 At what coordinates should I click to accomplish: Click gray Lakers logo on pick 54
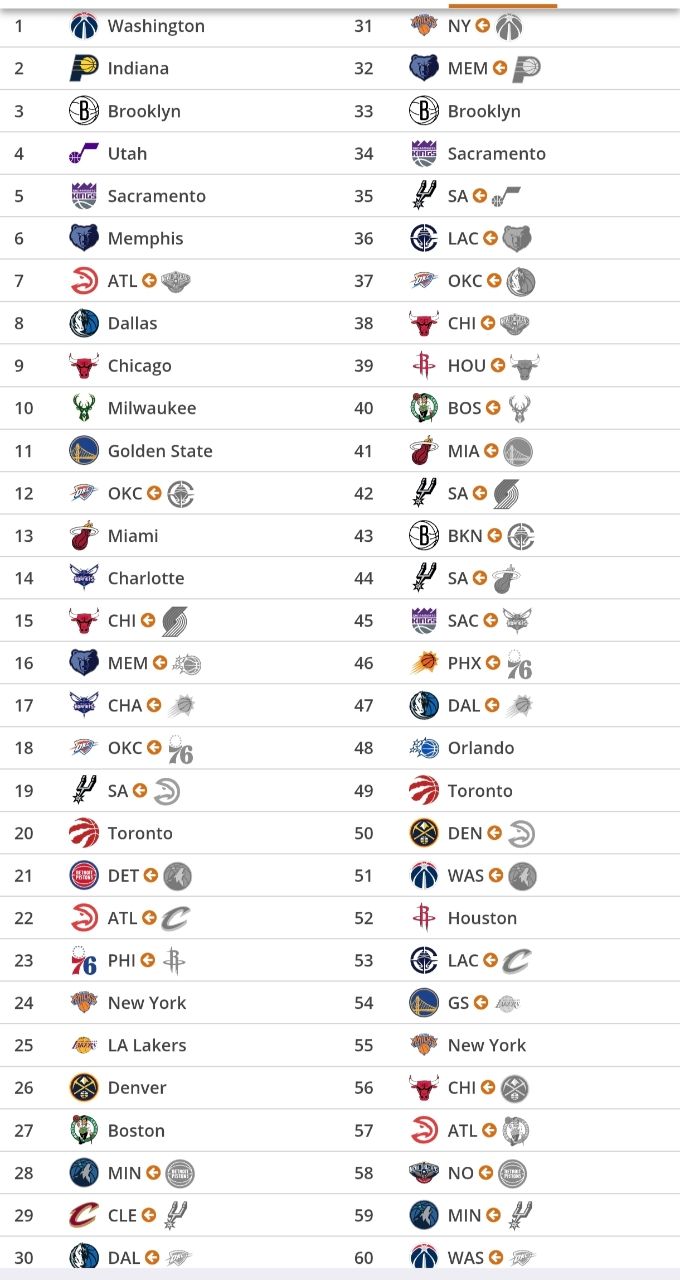click(508, 1003)
